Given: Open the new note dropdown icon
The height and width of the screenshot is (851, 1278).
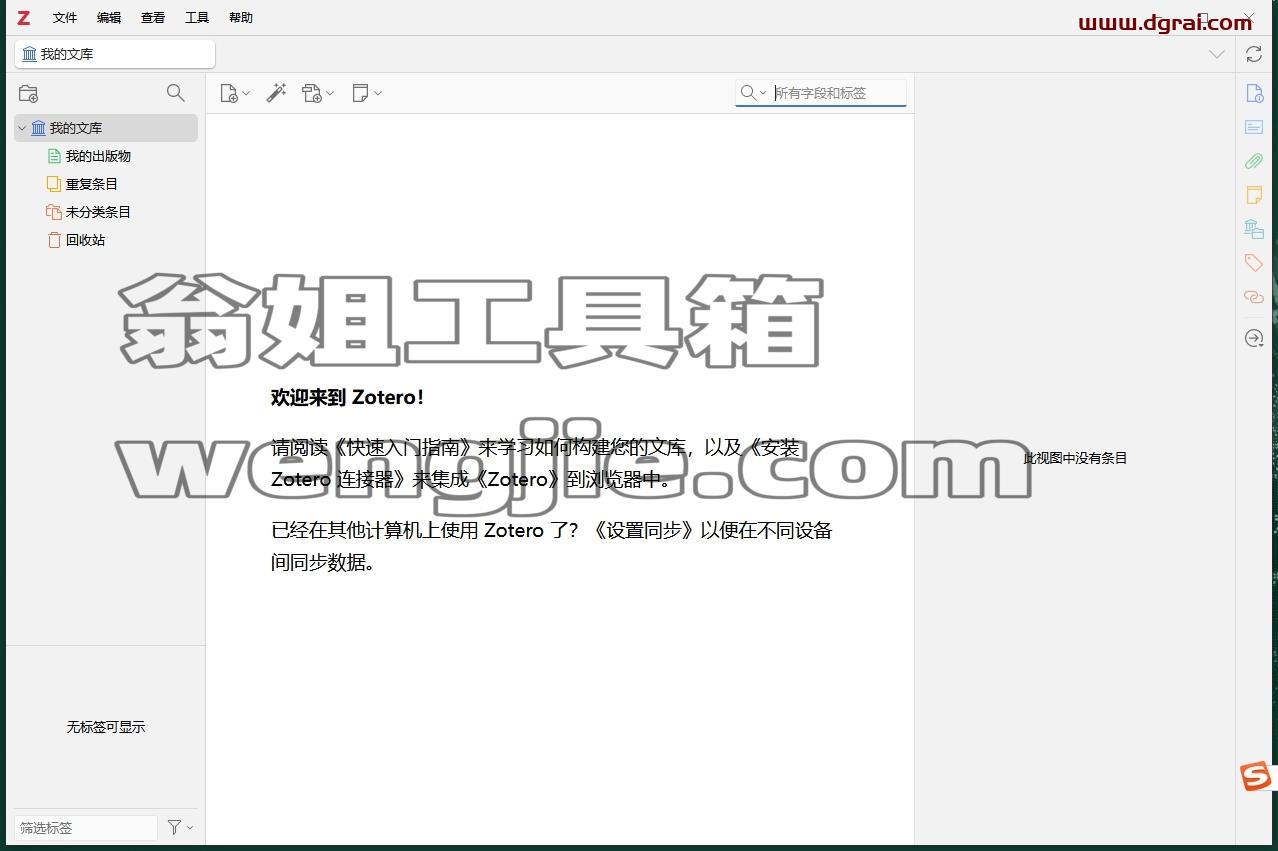Looking at the screenshot, I should (367, 93).
